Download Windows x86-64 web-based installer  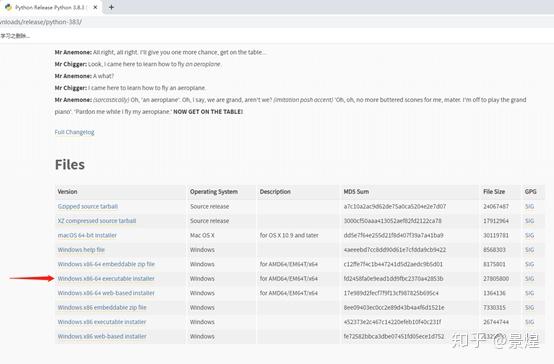(x=106, y=293)
